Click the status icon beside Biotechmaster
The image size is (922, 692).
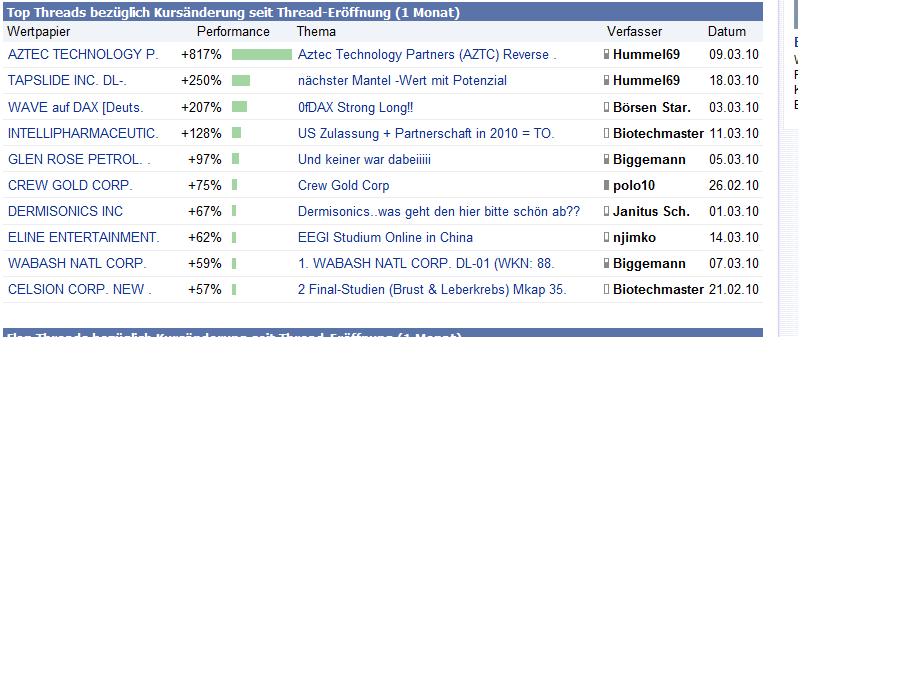[x=605, y=133]
